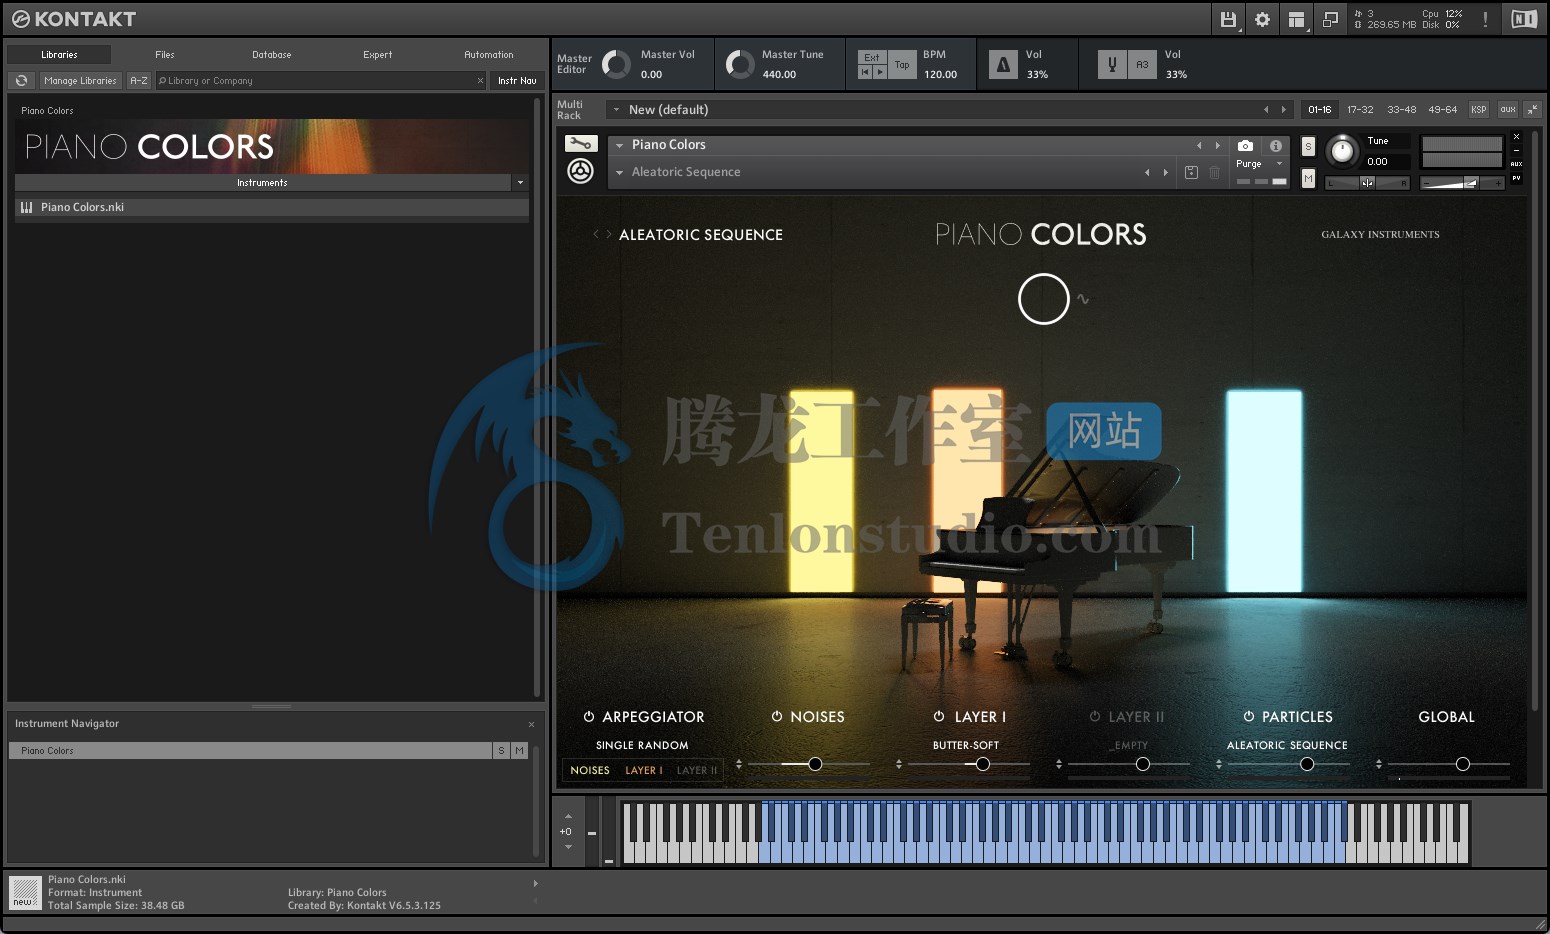This screenshot has width=1550, height=934.
Task: Click the A-Z sort button
Action: coord(139,81)
